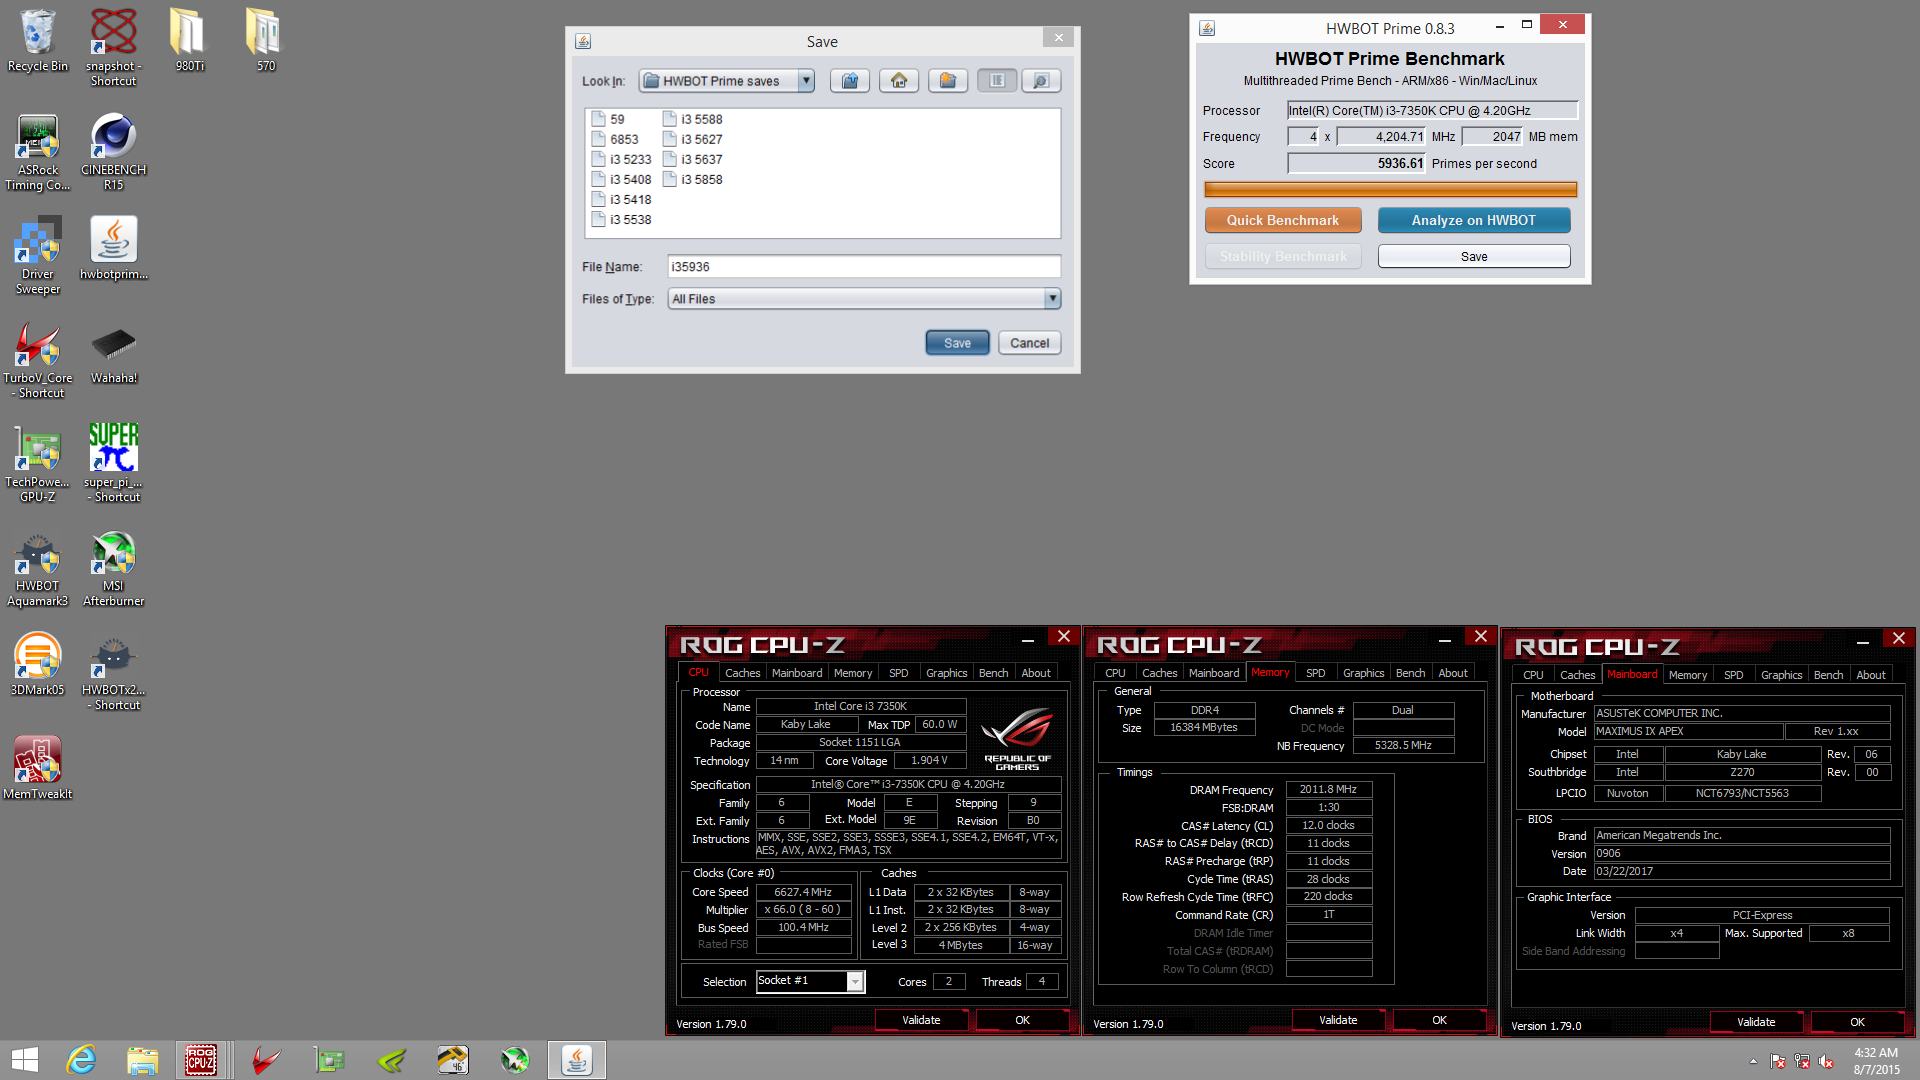Open HWBOTx265 Shortcut desktop icon
The height and width of the screenshot is (1080, 1920).
point(113,672)
